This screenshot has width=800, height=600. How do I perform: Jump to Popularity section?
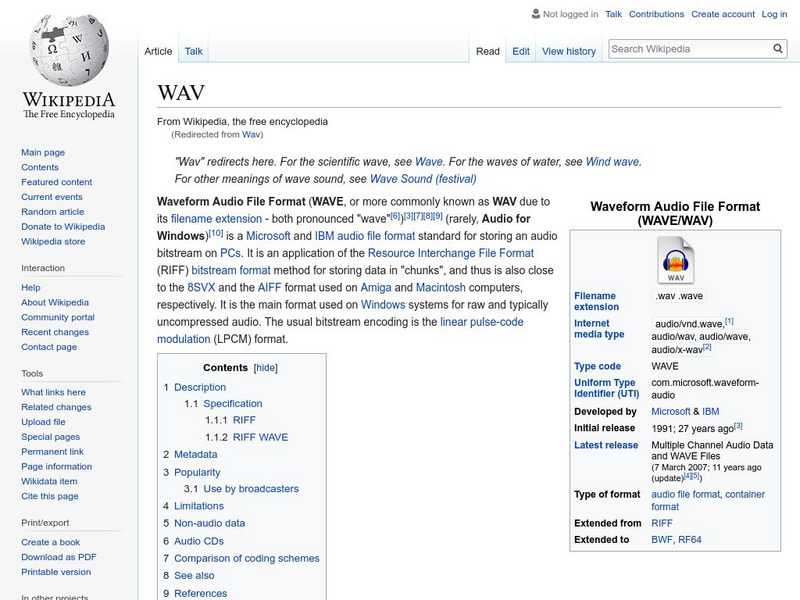[197, 472]
